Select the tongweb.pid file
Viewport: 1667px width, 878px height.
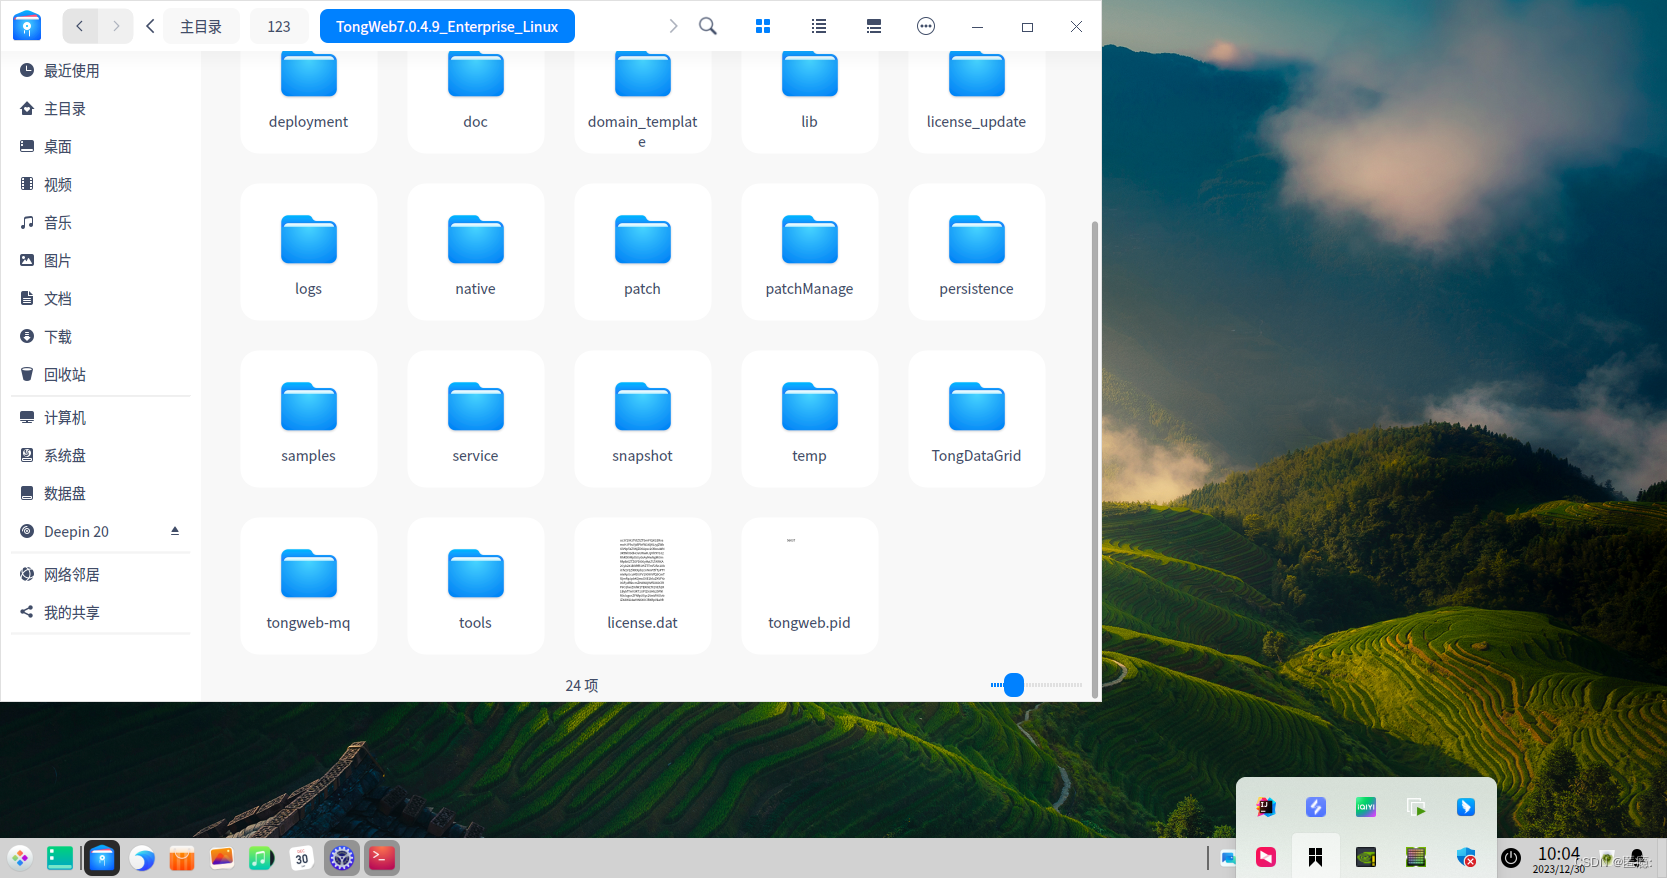(810, 586)
